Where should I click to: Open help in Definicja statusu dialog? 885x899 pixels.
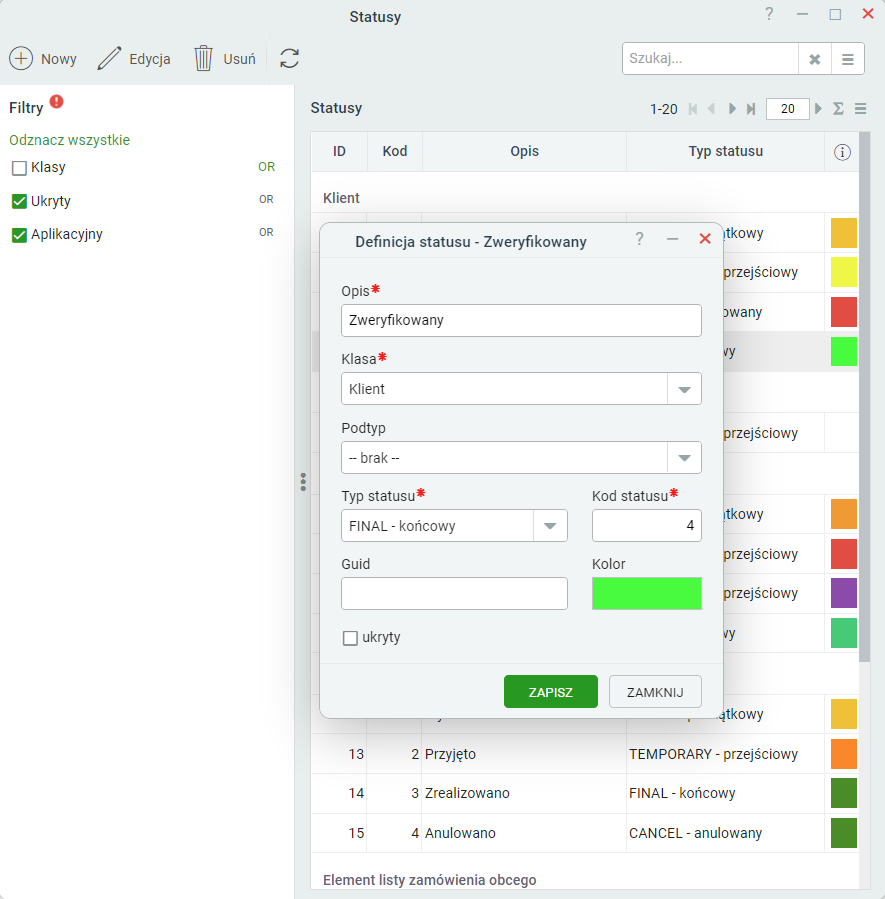[x=640, y=239]
